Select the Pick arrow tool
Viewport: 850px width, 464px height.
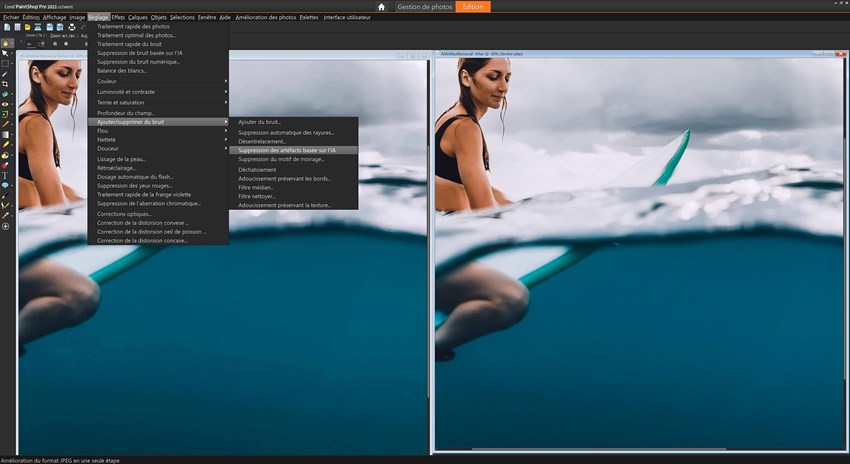coord(5,53)
